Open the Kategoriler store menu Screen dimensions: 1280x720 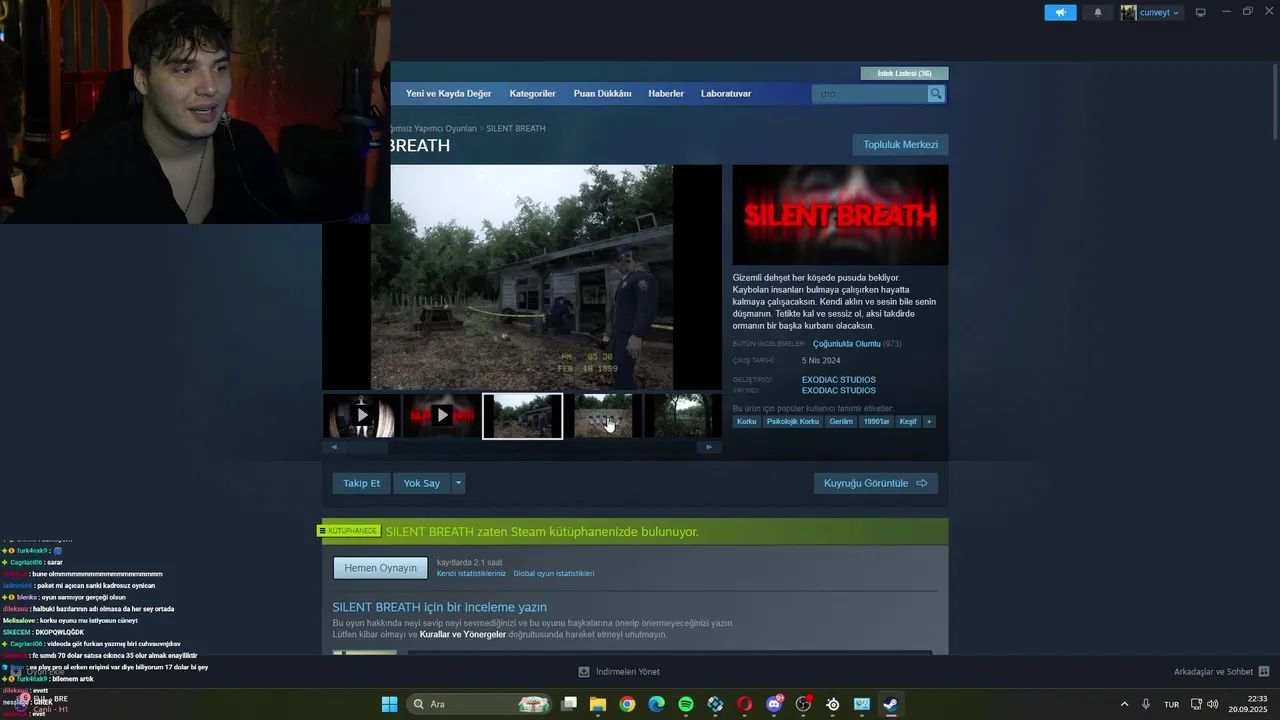tap(532, 94)
